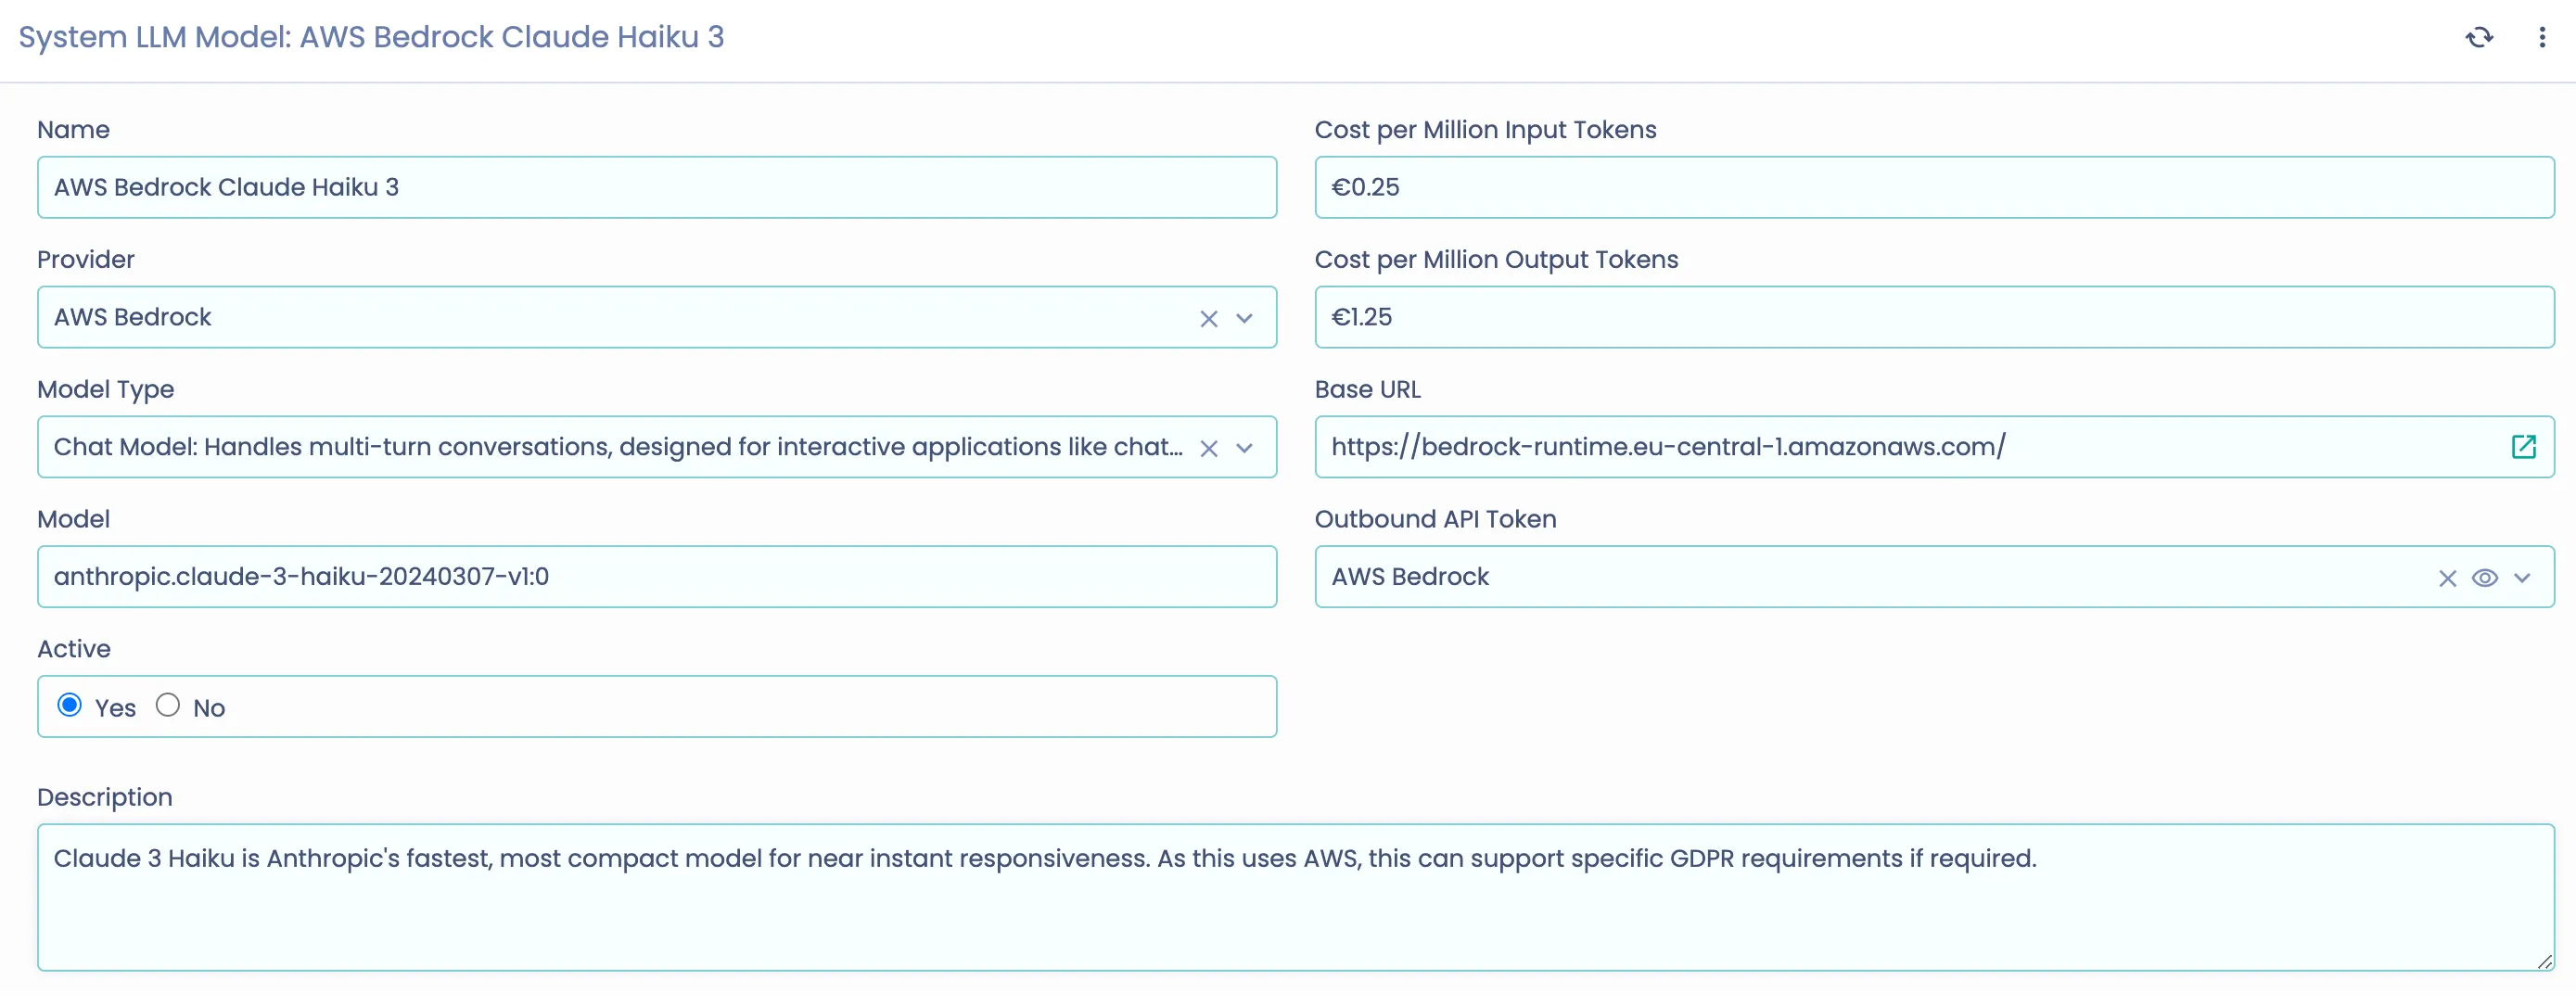
Task: Expand the Model Type dropdown chevron
Action: [x=1244, y=449]
